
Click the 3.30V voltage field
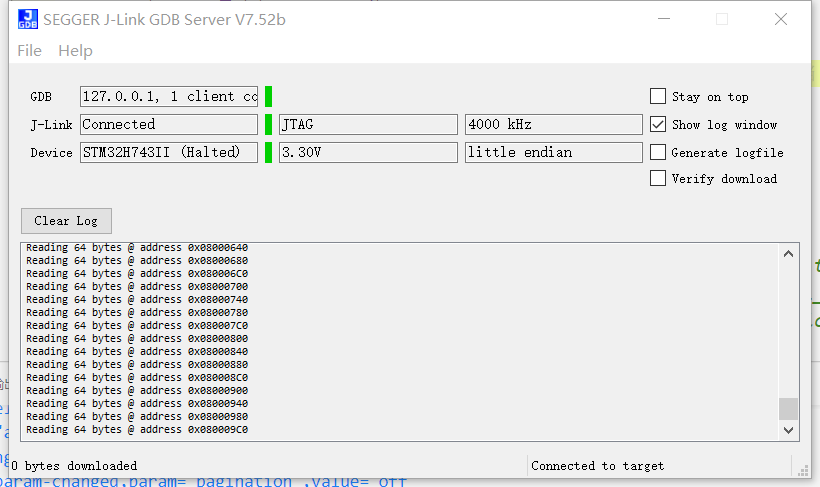point(368,152)
